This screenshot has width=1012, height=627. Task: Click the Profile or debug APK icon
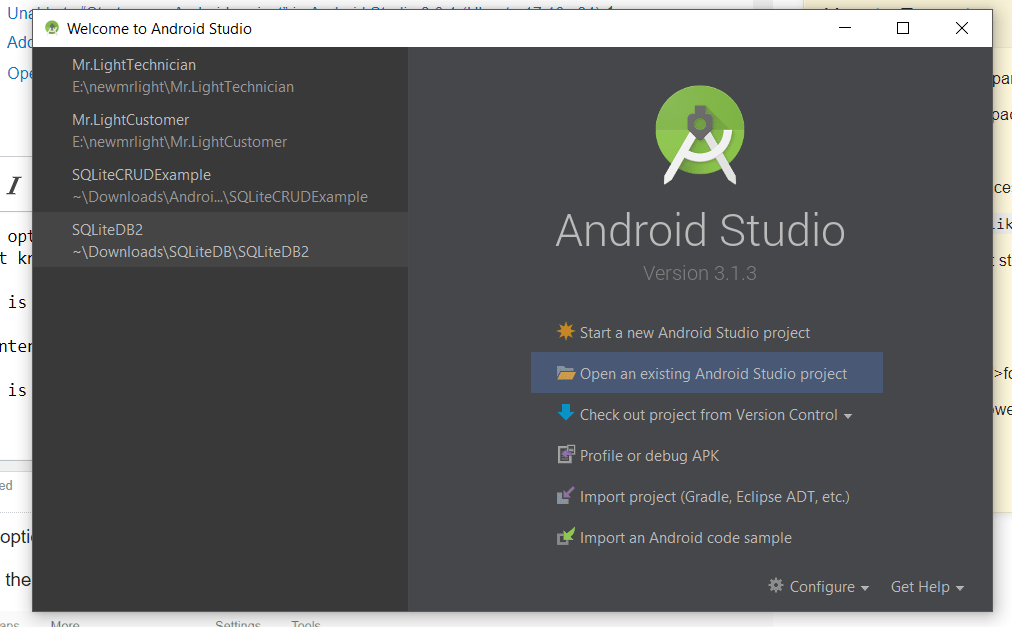(565, 455)
